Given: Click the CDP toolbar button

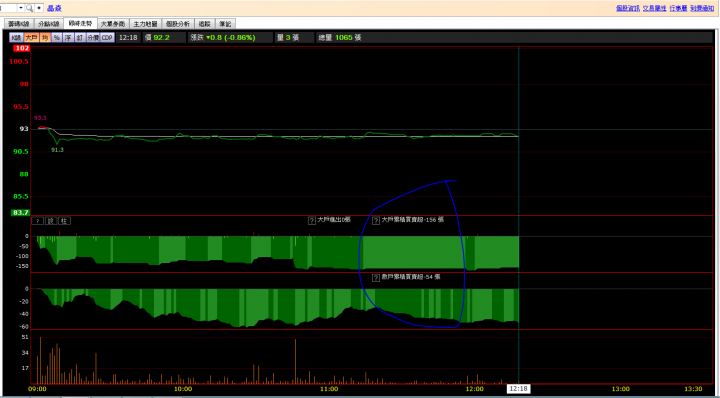Looking at the screenshot, I should [x=107, y=38].
